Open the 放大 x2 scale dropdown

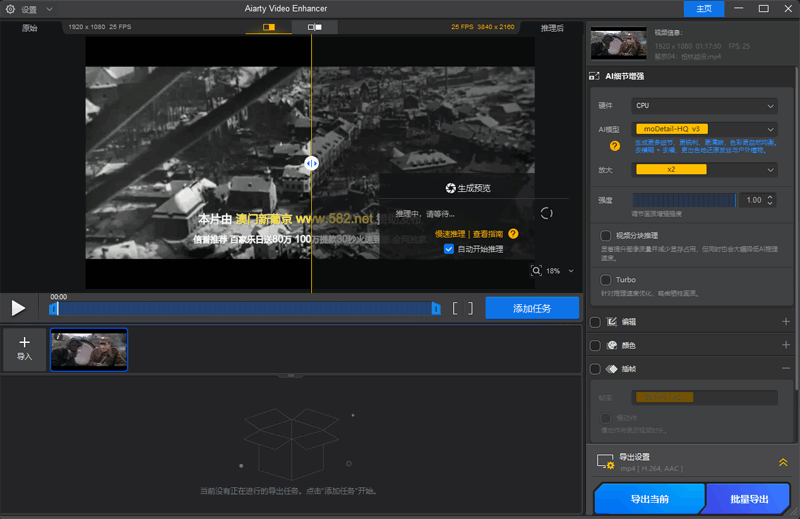705,170
